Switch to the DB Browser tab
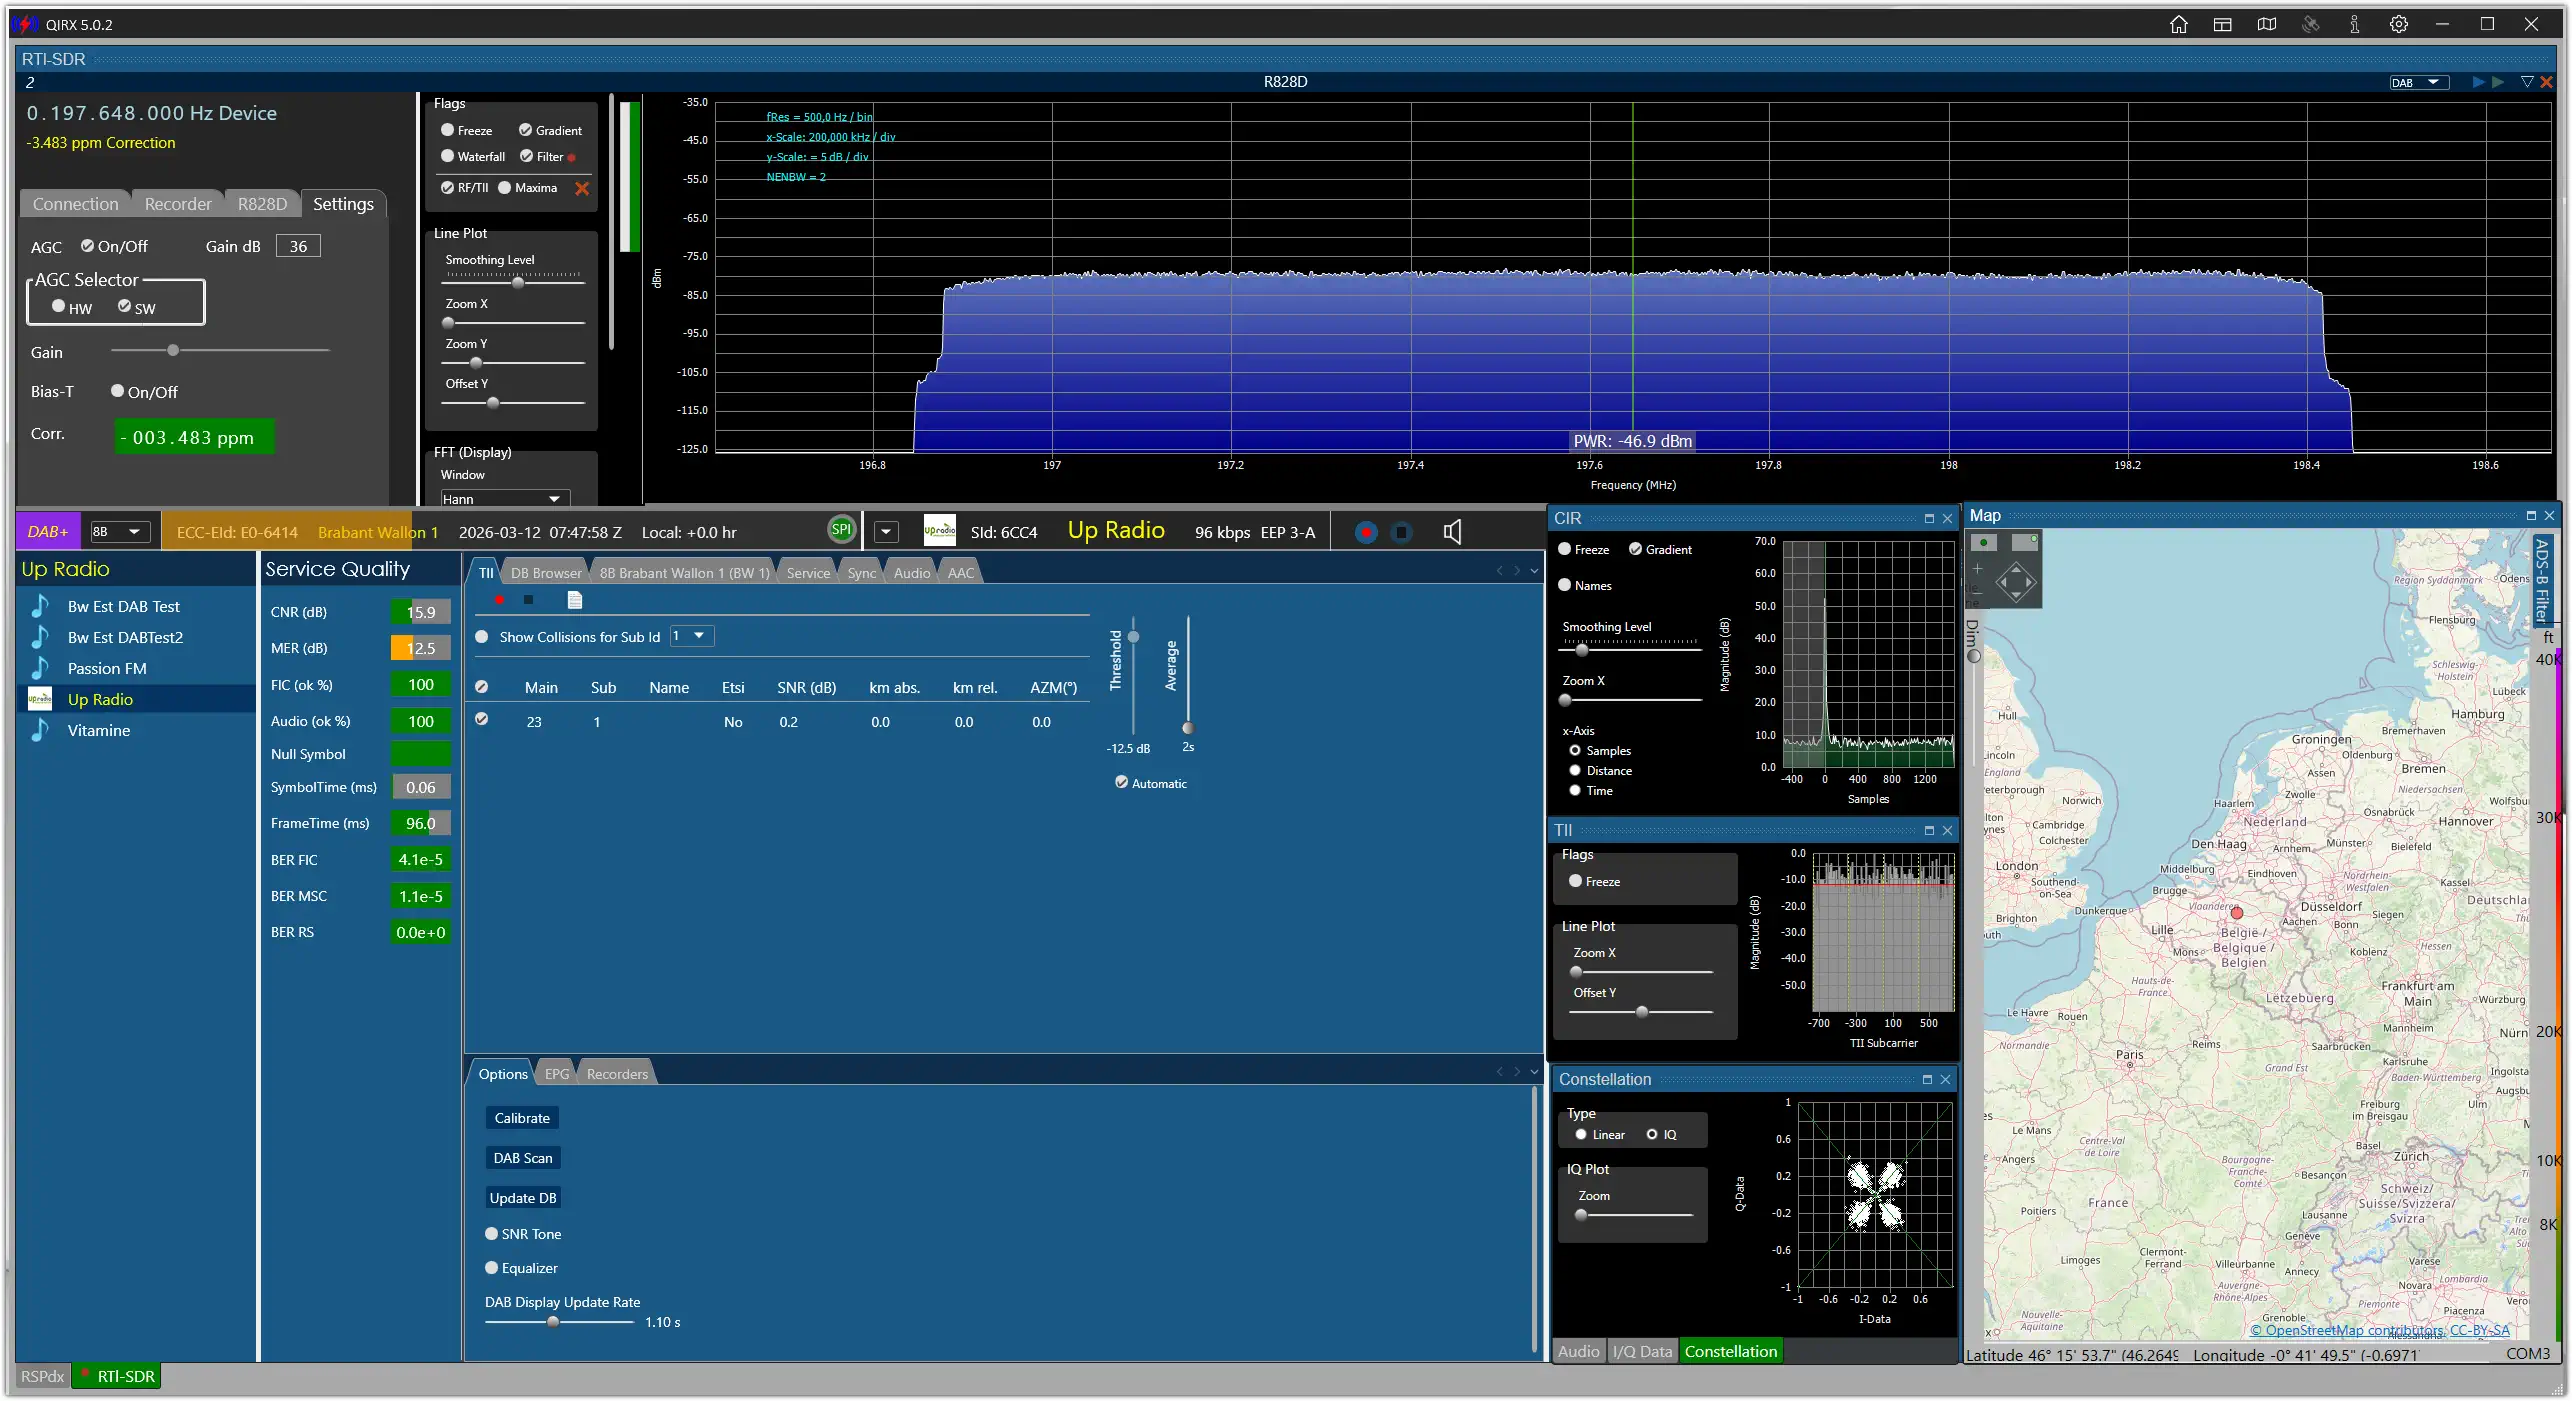2572x1401 pixels. click(545, 573)
